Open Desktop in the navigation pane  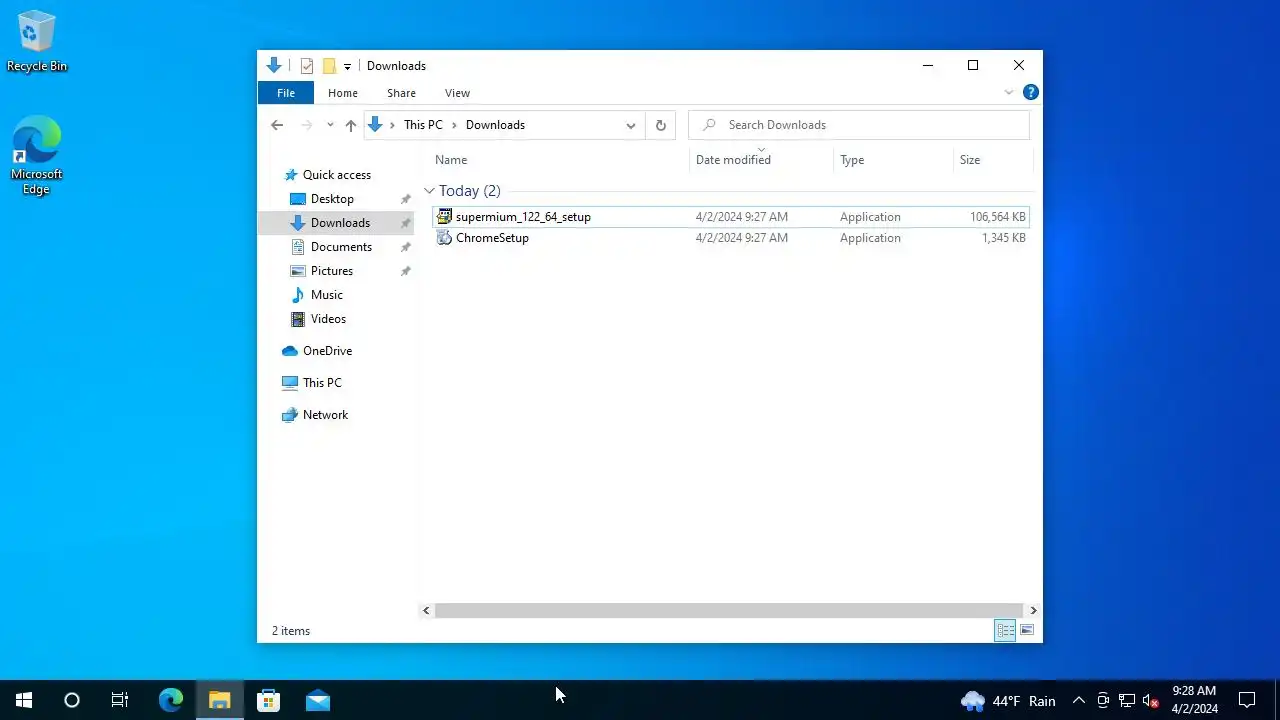tap(332, 199)
